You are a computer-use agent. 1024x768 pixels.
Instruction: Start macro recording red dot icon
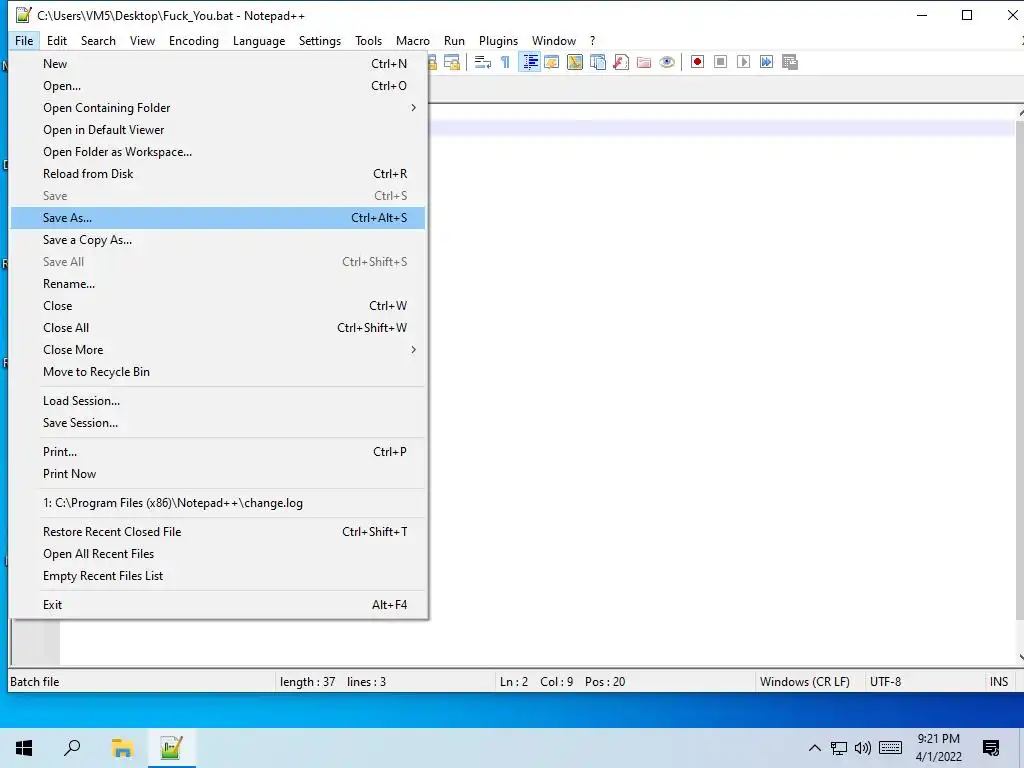697,62
